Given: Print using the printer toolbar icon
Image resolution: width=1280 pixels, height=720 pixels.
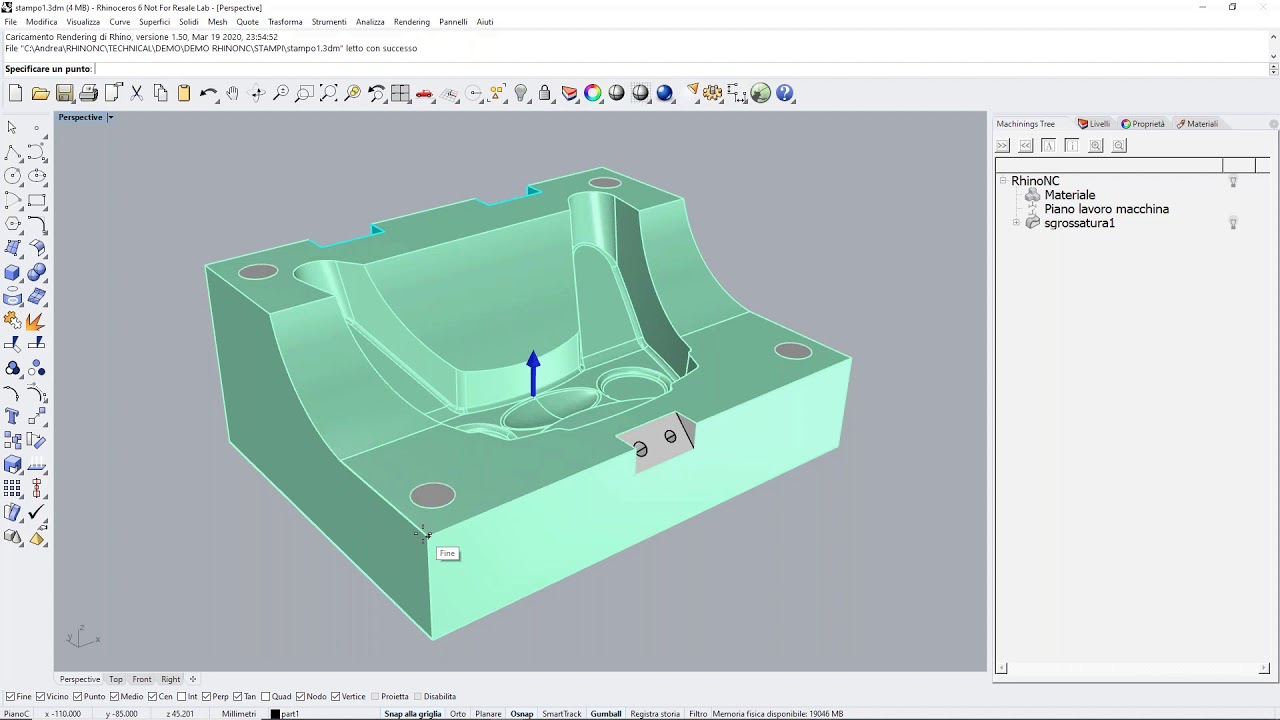Looking at the screenshot, I should [x=88, y=93].
